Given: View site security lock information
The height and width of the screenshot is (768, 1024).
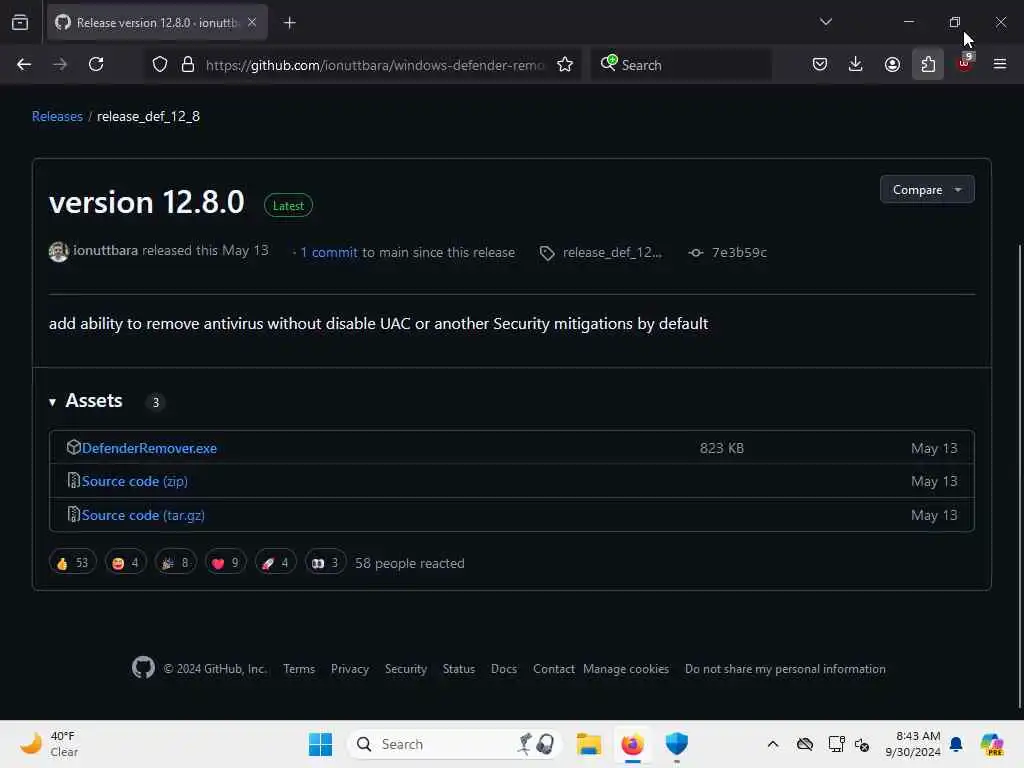Looking at the screenshot, I should [188, 65].
